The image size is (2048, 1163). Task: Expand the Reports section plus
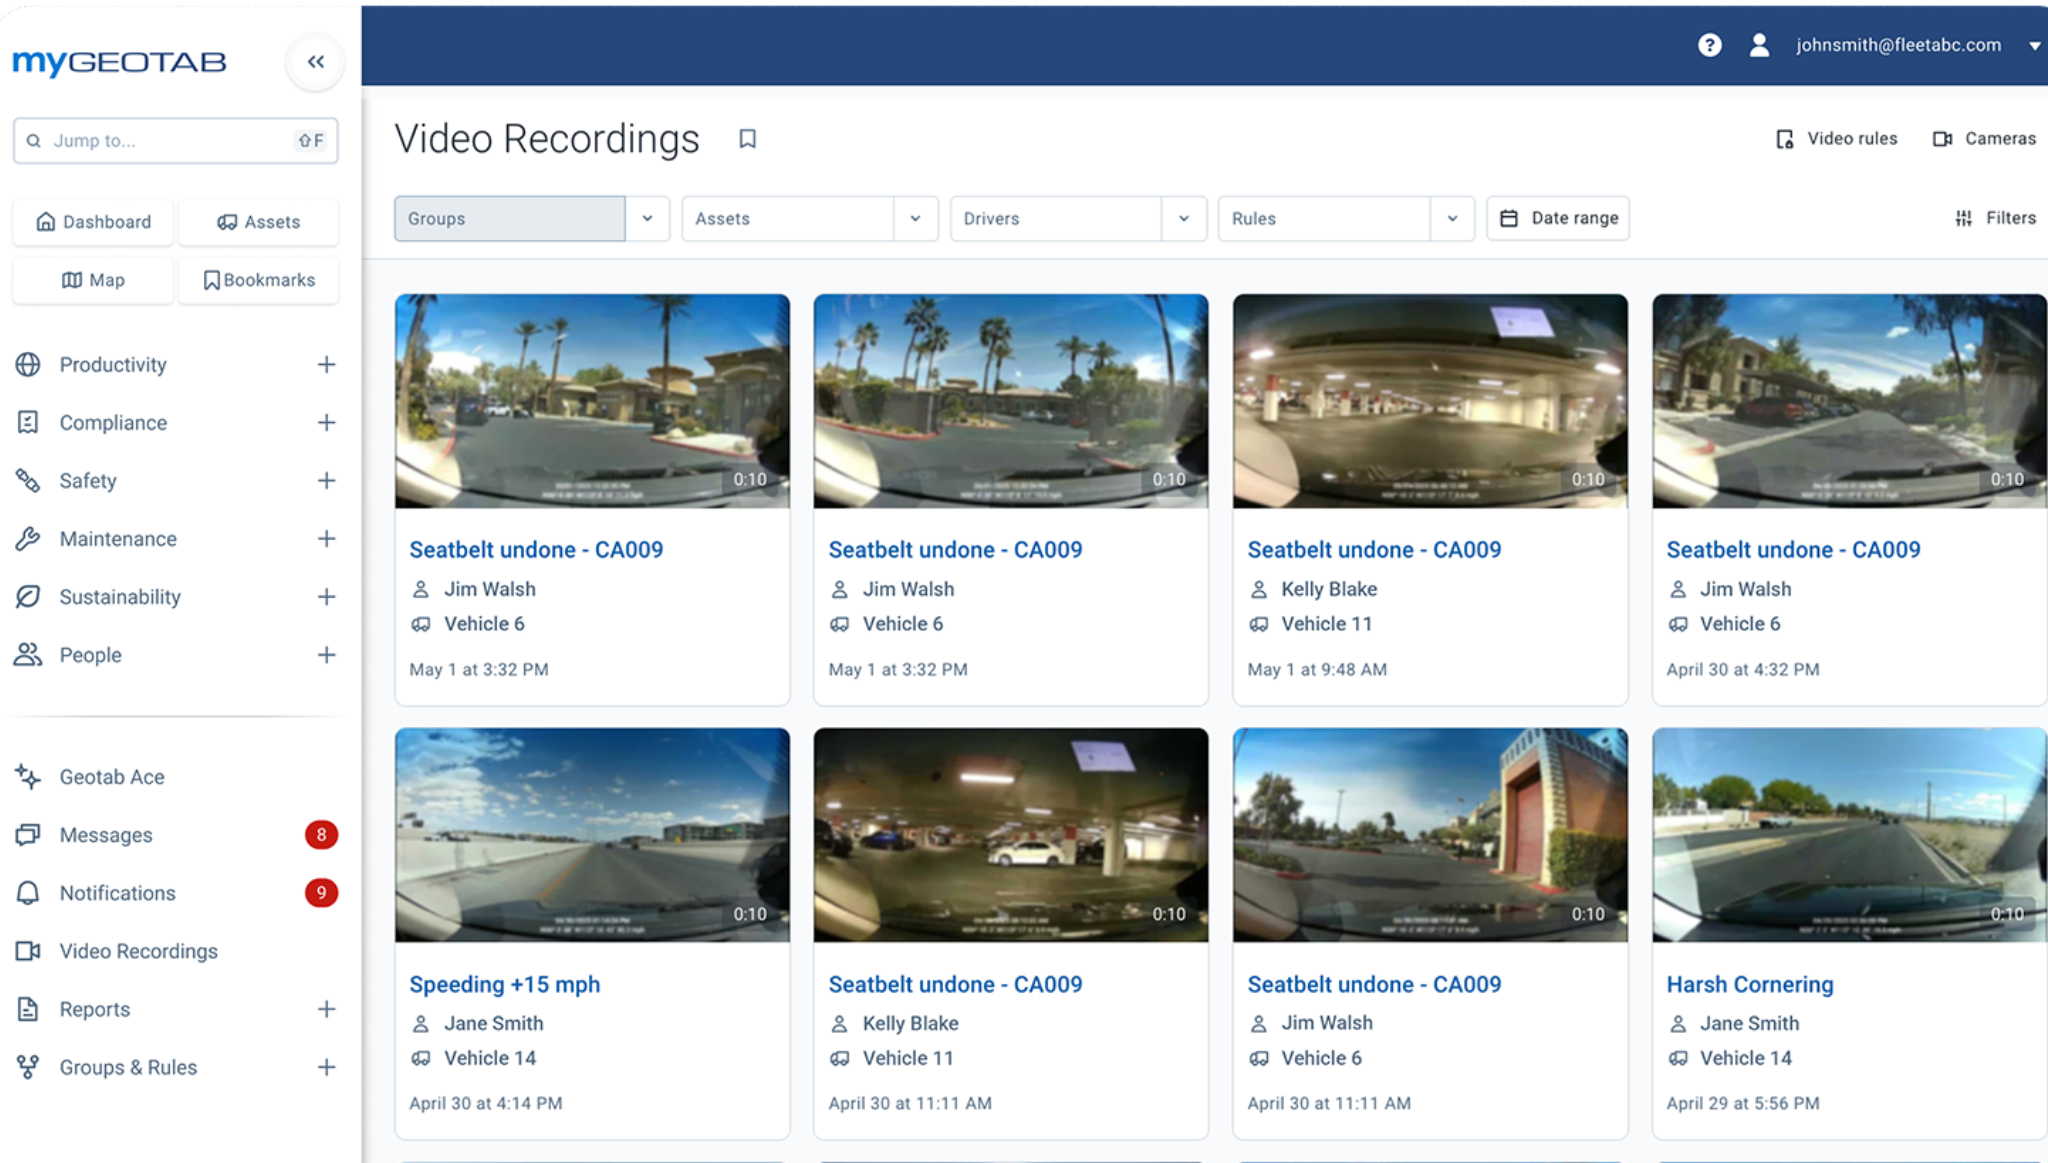tap(326, 1009)
